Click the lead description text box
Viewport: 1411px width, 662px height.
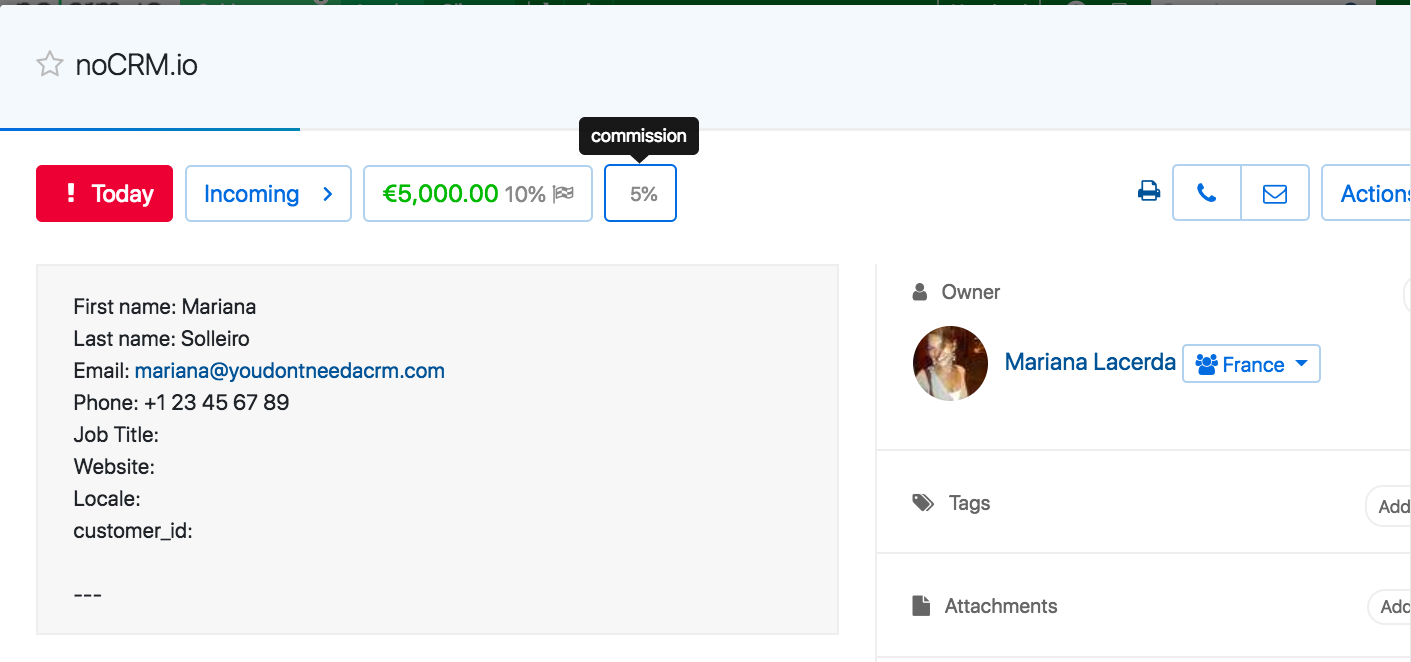(x=437, y=450)
